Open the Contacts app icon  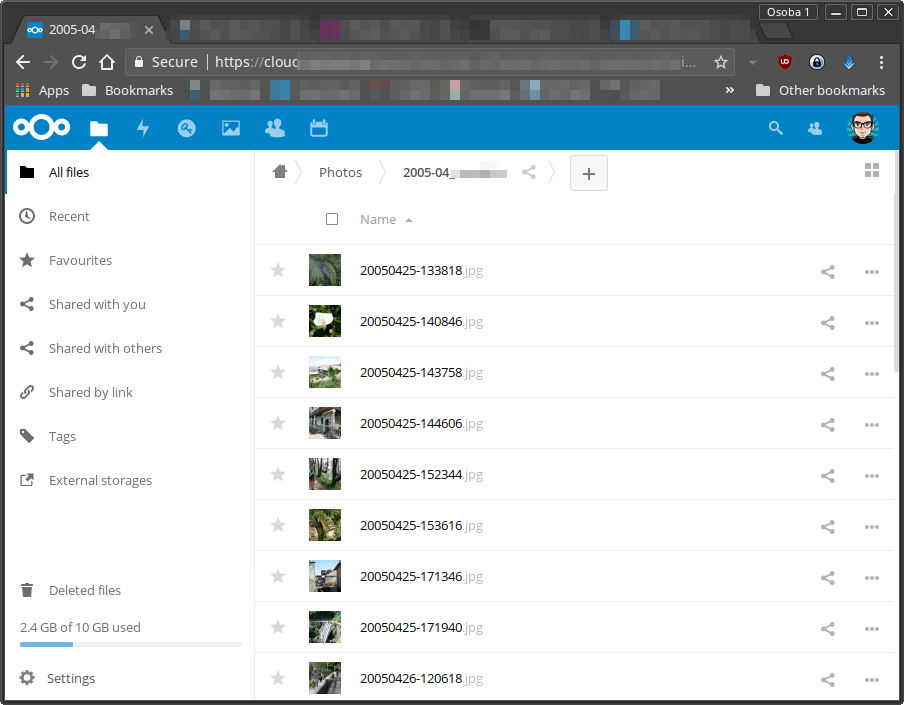pyautogui.click(x=275, y=128)
